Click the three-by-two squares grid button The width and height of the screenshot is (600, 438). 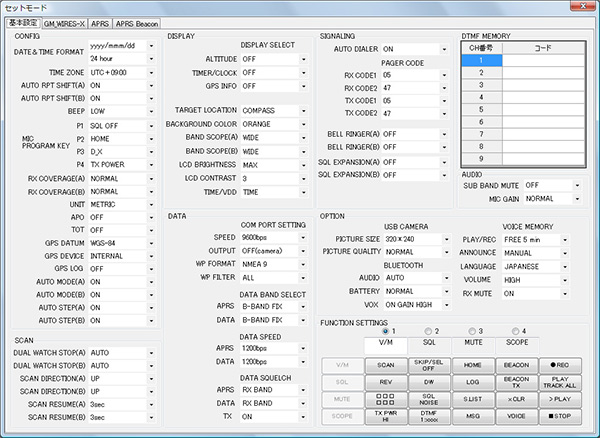click(x=385, y=398)
